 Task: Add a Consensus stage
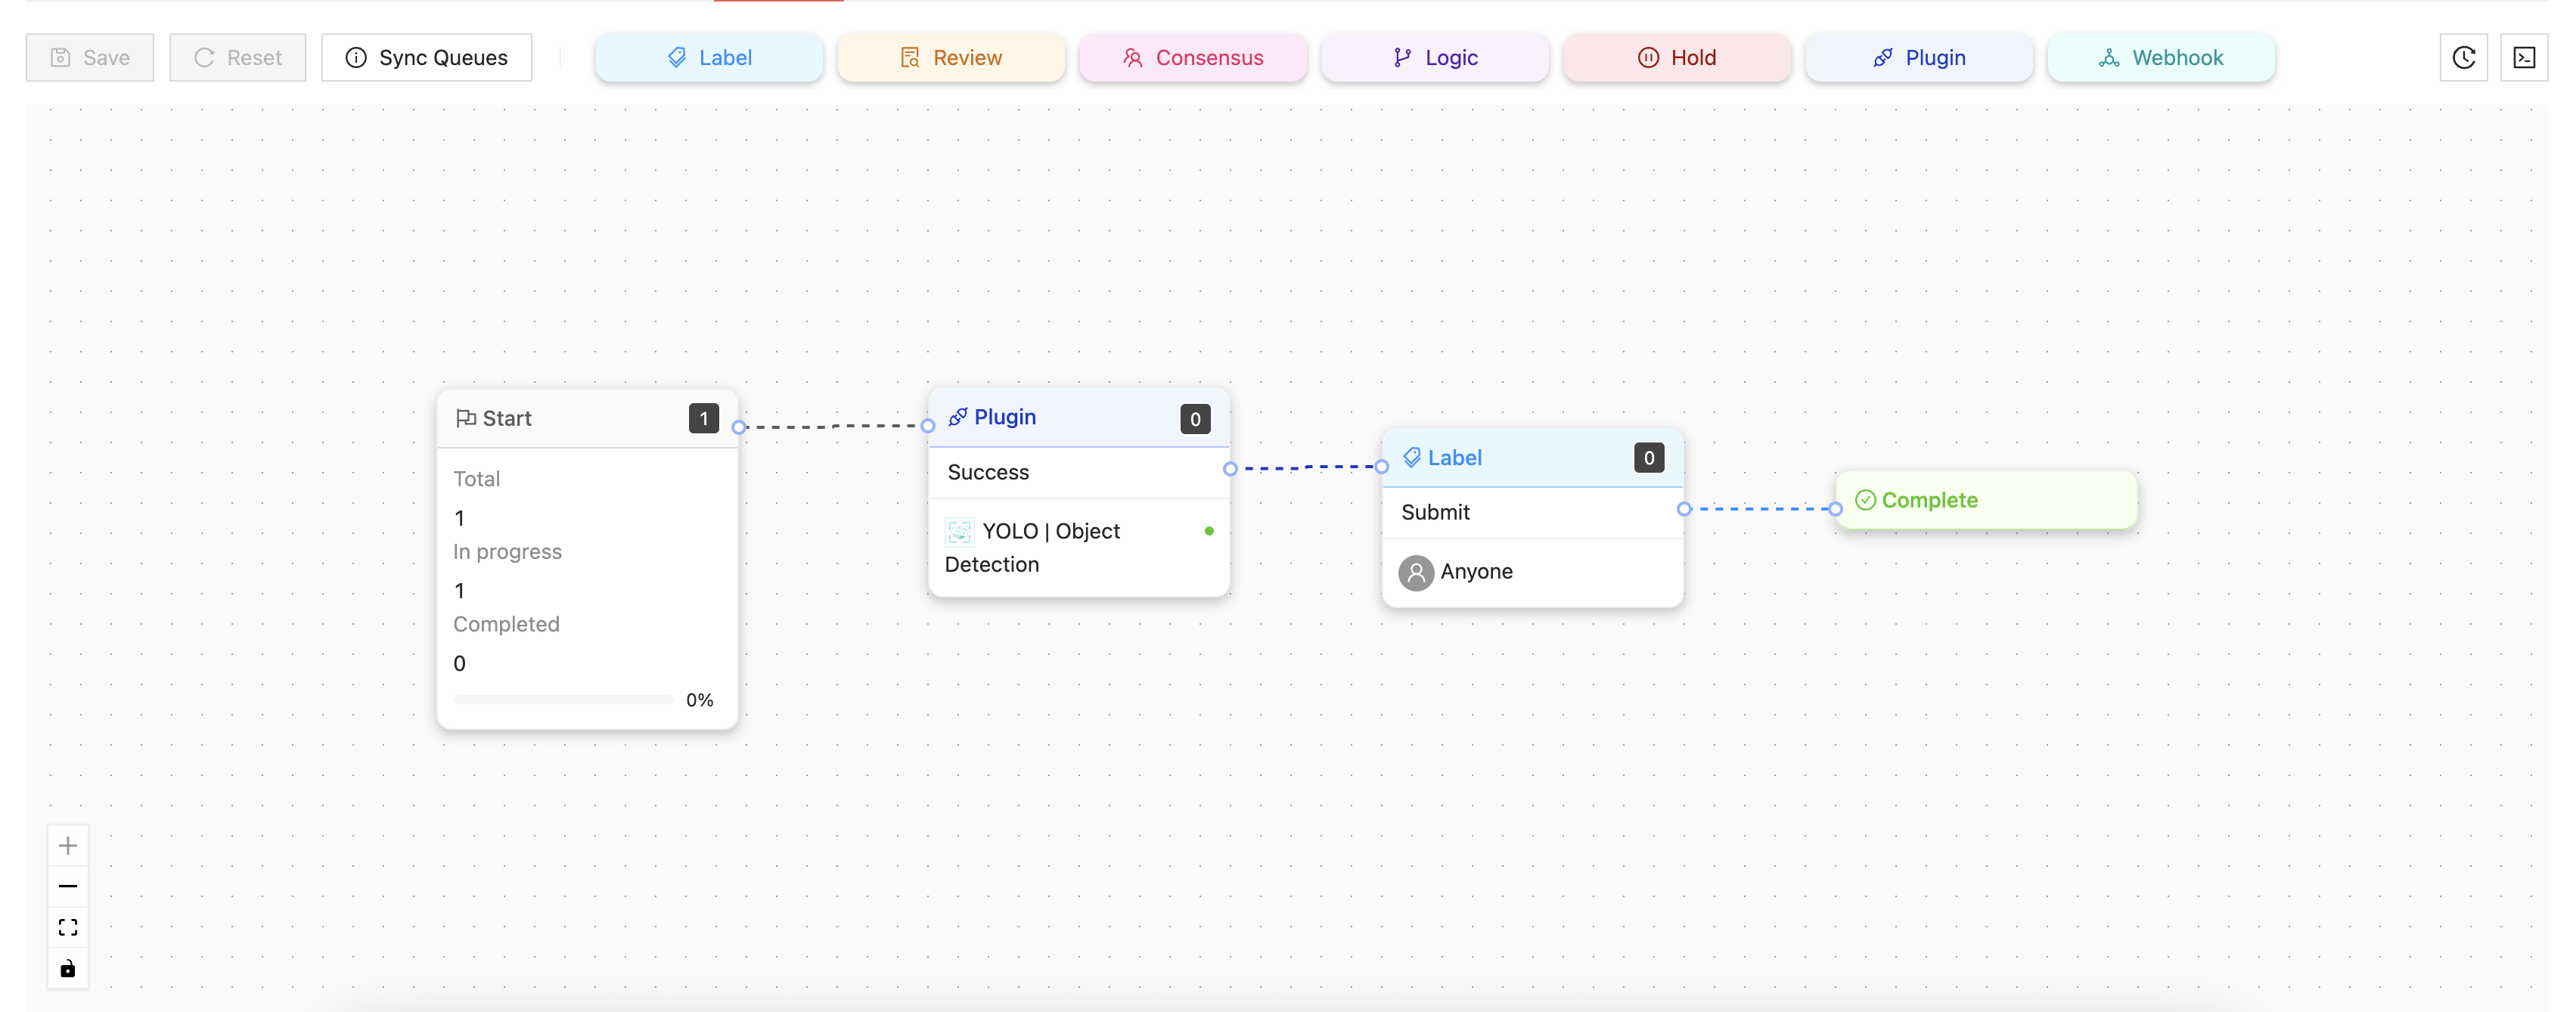[x=1193, y=58]
